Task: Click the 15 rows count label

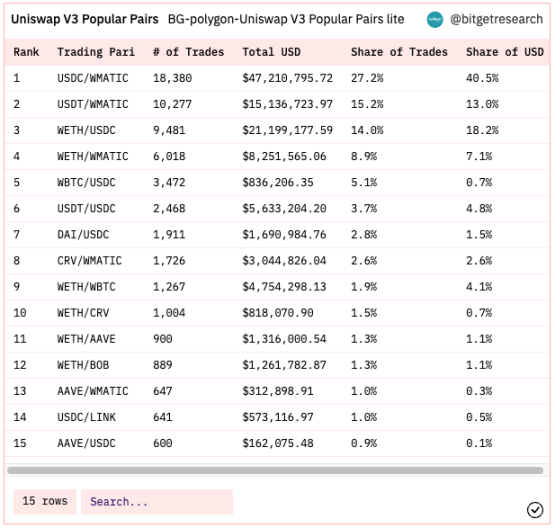Action: click(x=45, y=501)
